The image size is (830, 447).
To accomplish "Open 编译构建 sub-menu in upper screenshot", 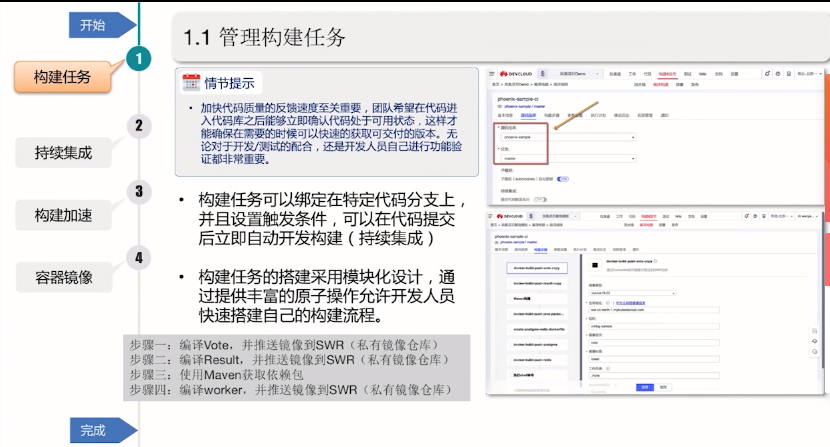I will point(661,84).
